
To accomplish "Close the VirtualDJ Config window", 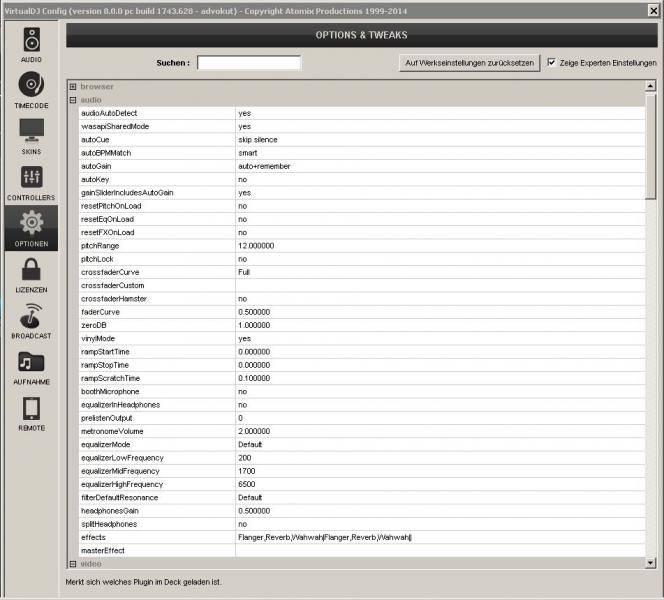I will tap(654, 11).
